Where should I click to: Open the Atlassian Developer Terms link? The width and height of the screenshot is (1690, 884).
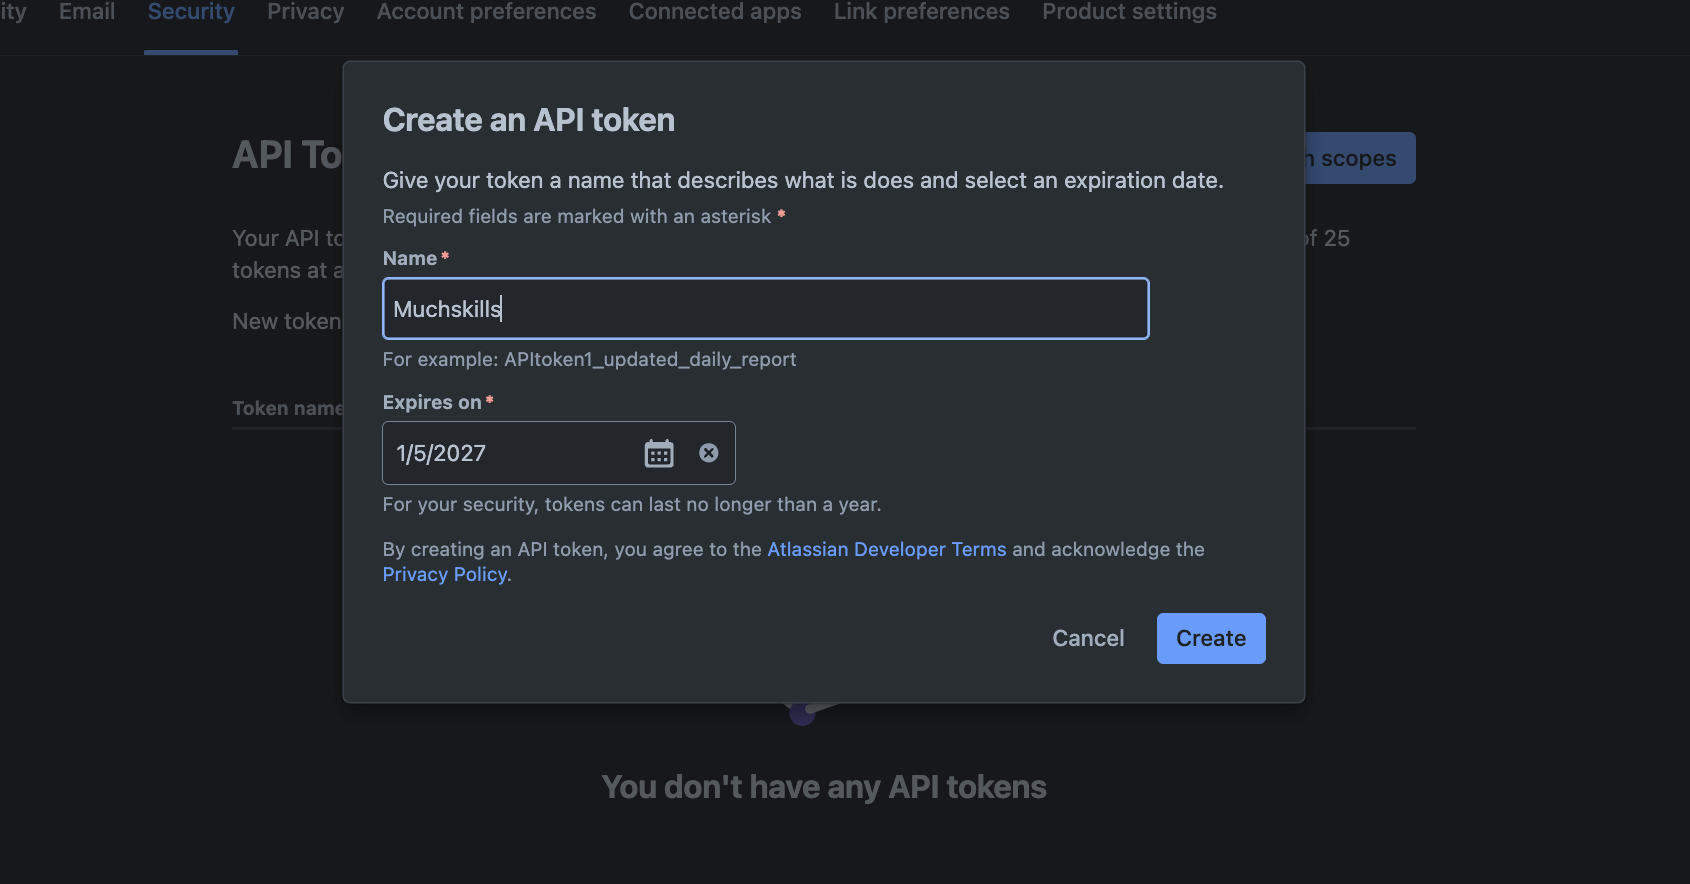[887, 549]
